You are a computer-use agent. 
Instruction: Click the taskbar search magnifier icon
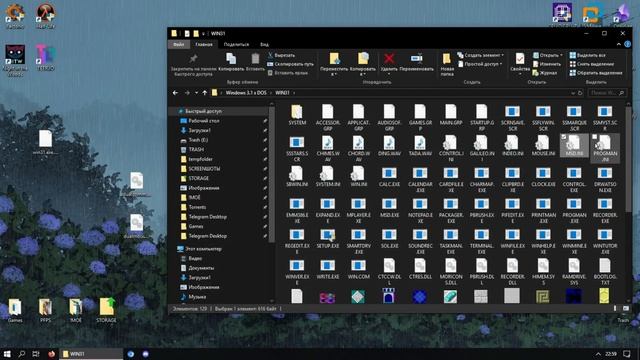coord(22,354)
